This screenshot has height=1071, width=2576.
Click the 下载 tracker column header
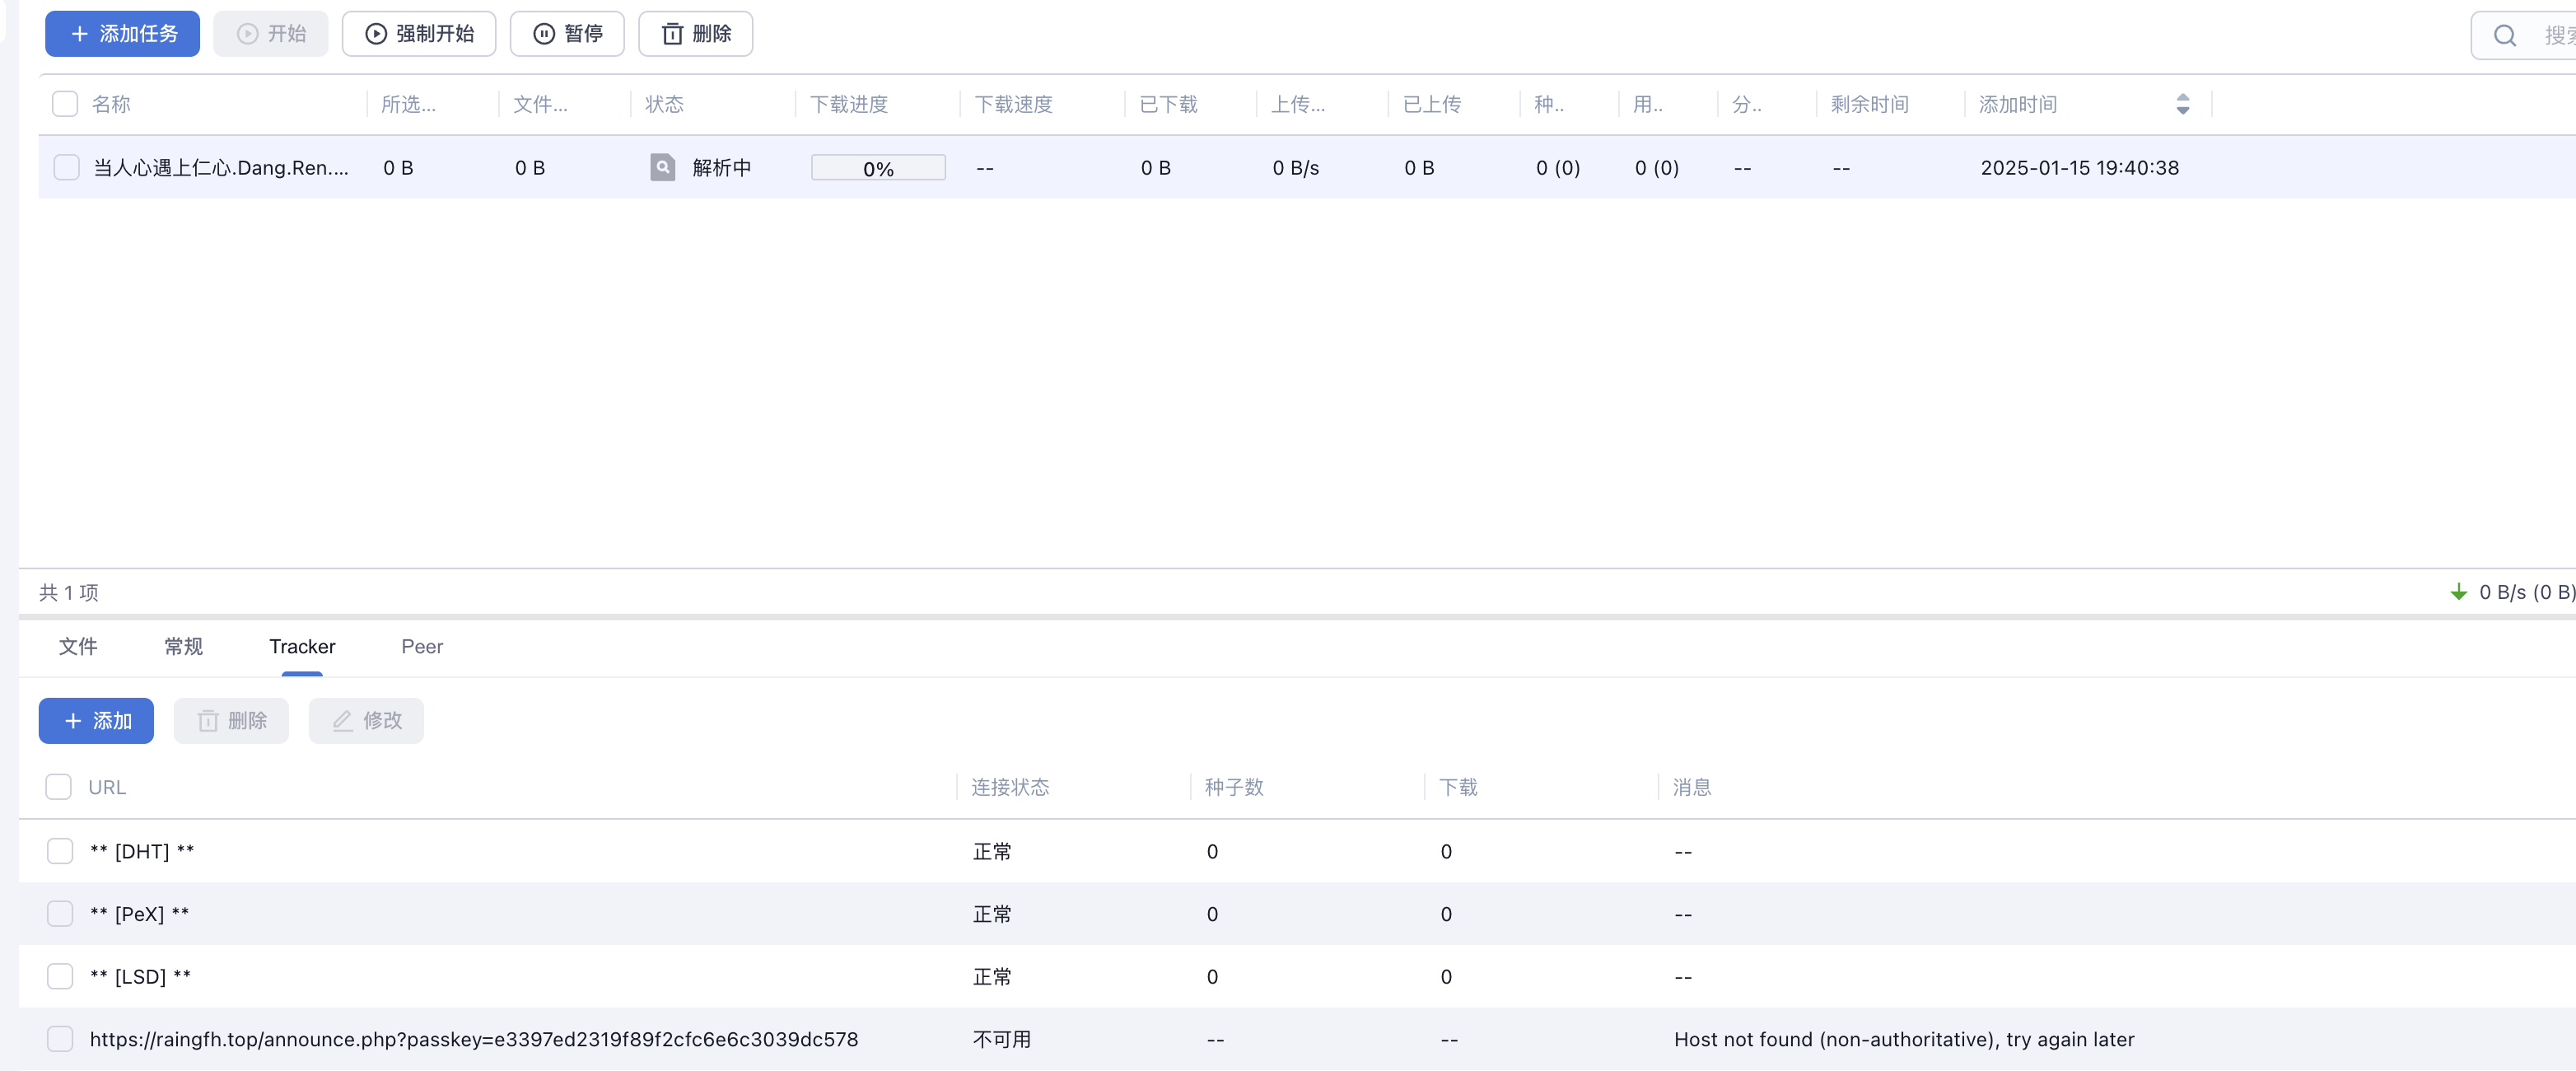1458,787
